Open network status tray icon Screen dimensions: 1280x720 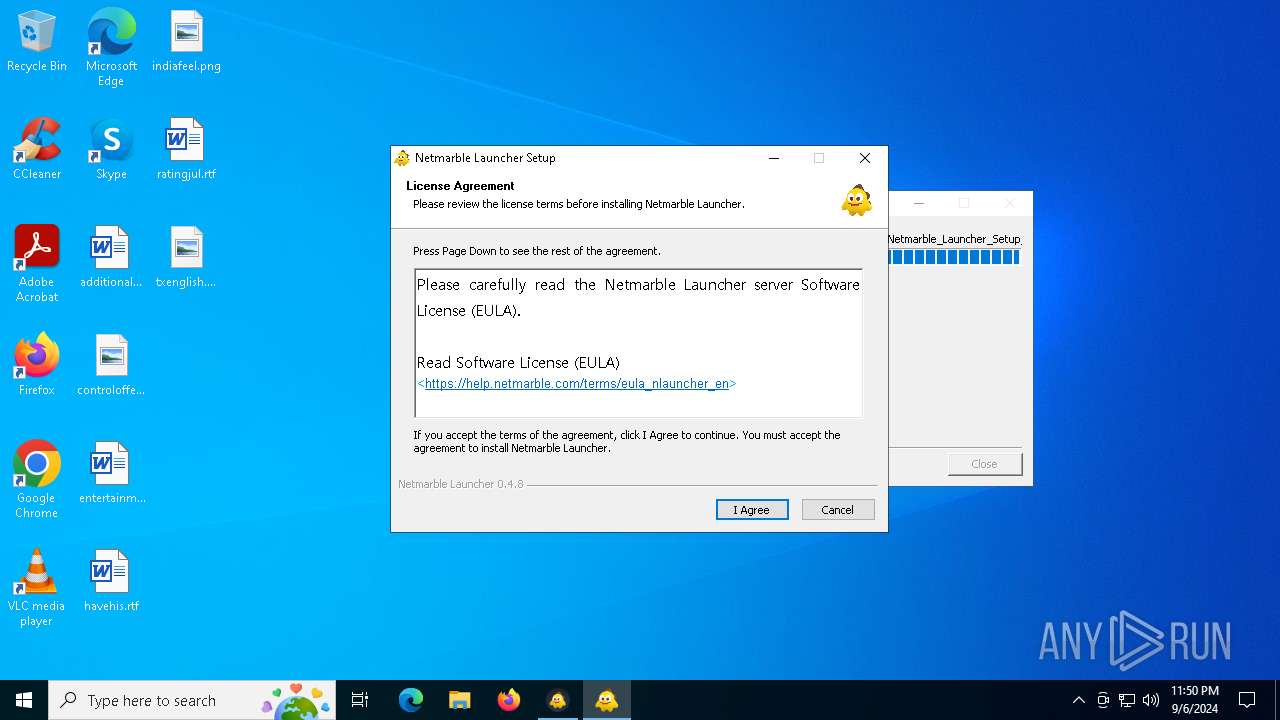click(x=1127, y=700)
